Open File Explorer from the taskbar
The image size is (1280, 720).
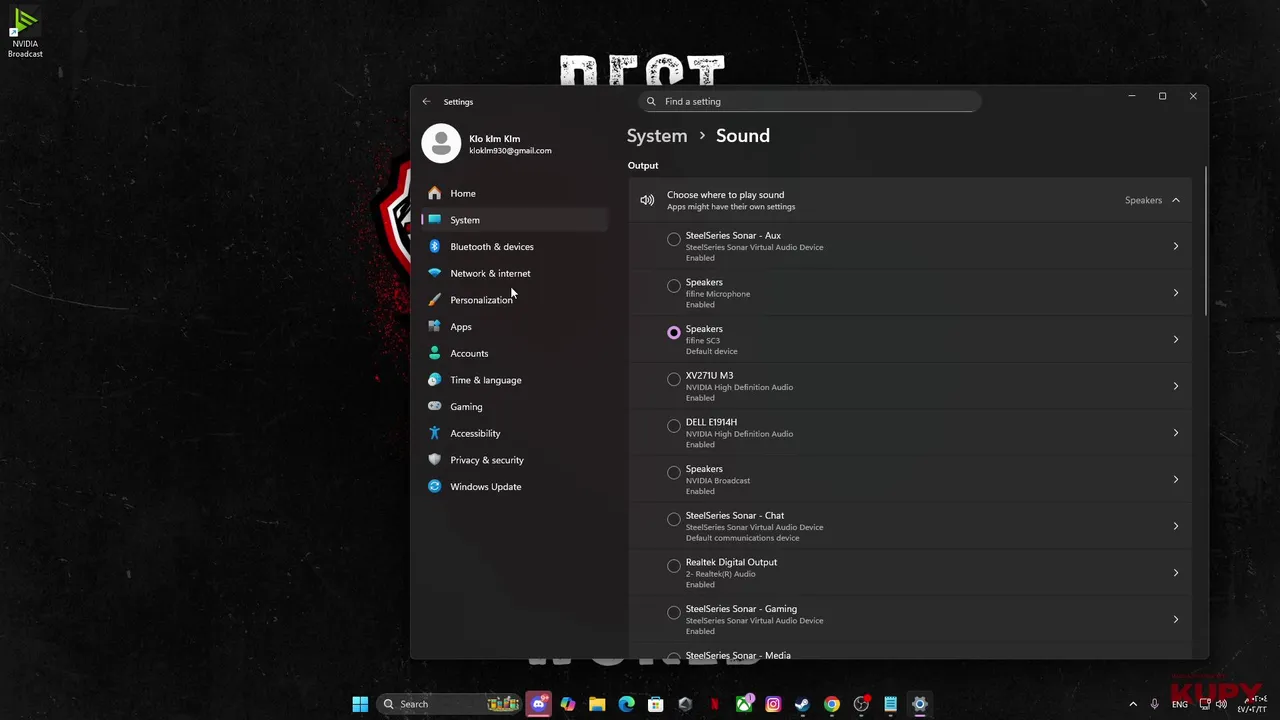tap(597, 704)
